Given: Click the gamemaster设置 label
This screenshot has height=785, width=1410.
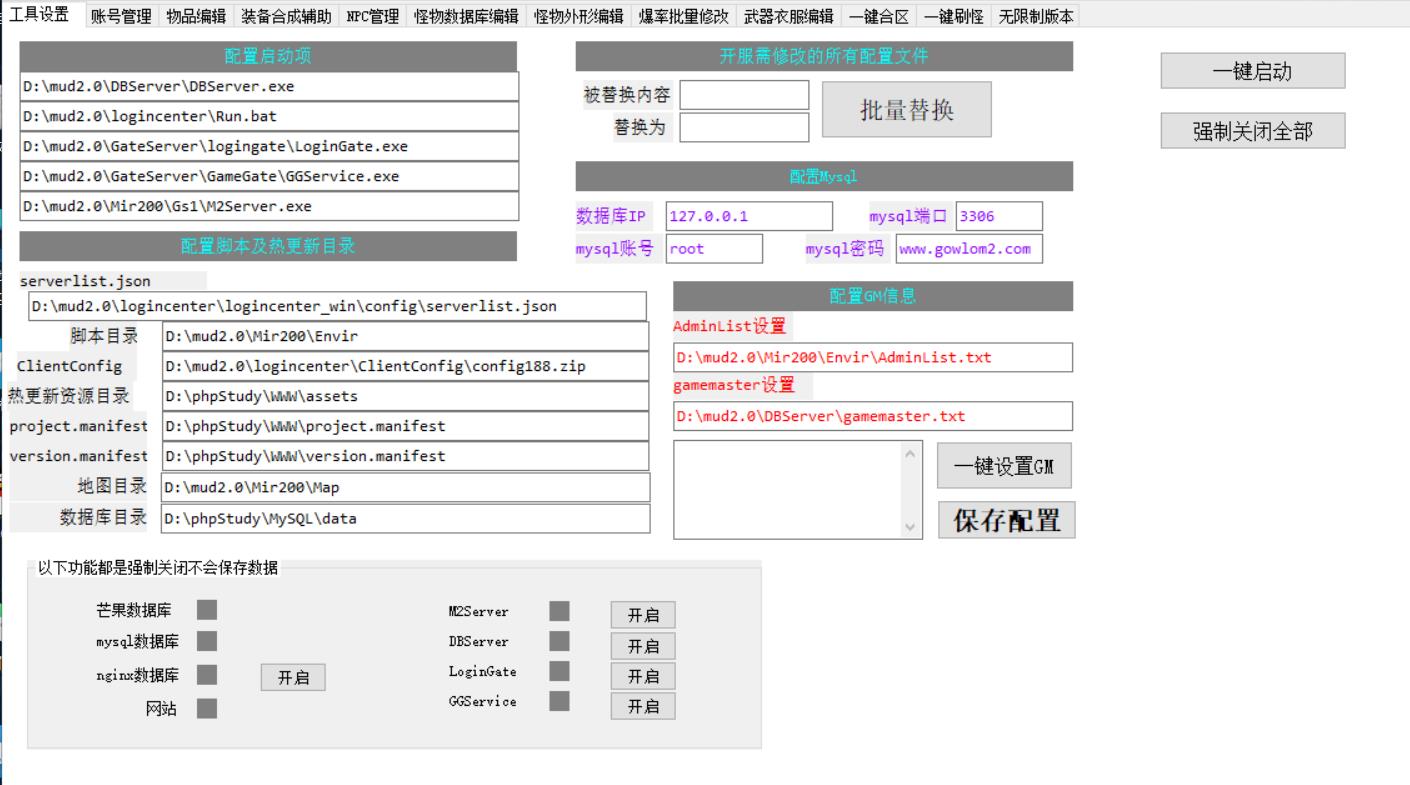Looking at the screenshot, I should [734, 385].
